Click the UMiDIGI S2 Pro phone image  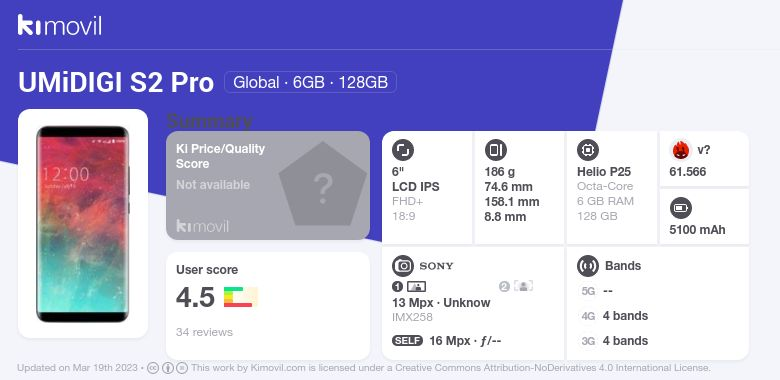click(83, 224)
